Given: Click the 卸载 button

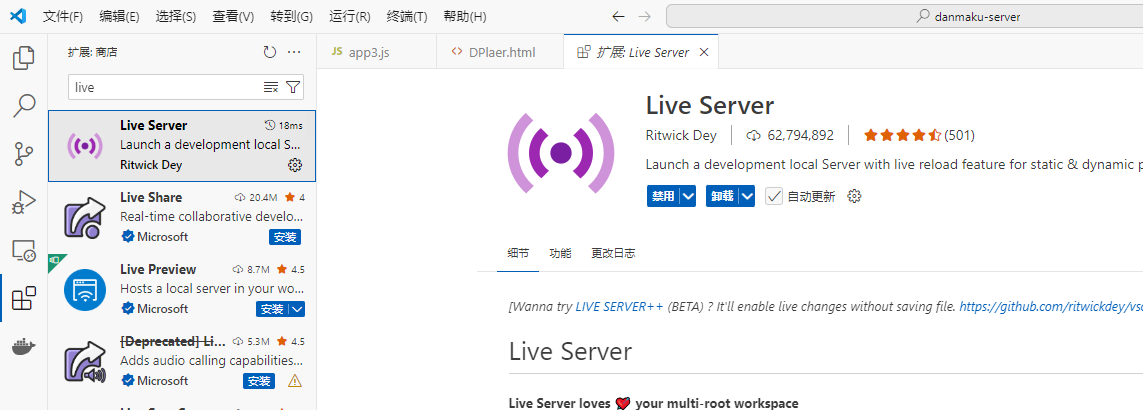Looking at the screenshot, I should click(x=722, y=196).
